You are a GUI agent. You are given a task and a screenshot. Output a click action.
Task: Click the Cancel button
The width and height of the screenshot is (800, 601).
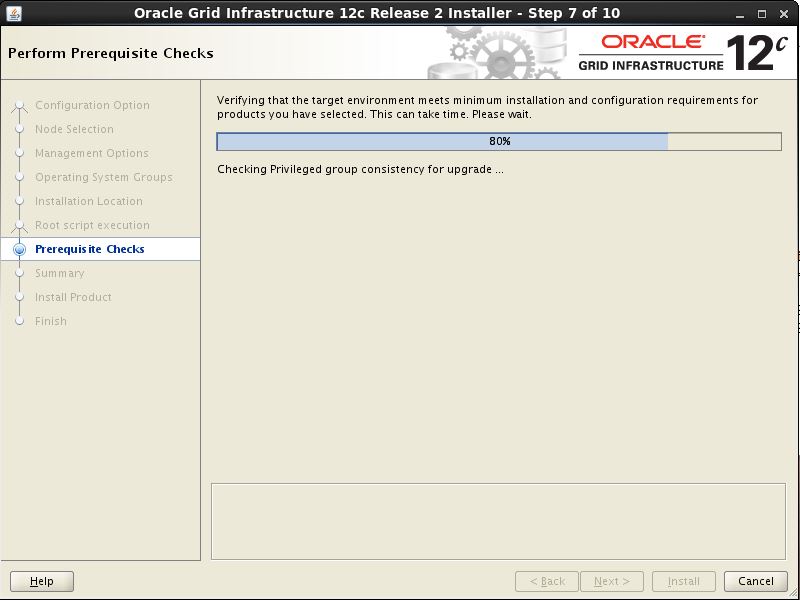pos(756,581)
